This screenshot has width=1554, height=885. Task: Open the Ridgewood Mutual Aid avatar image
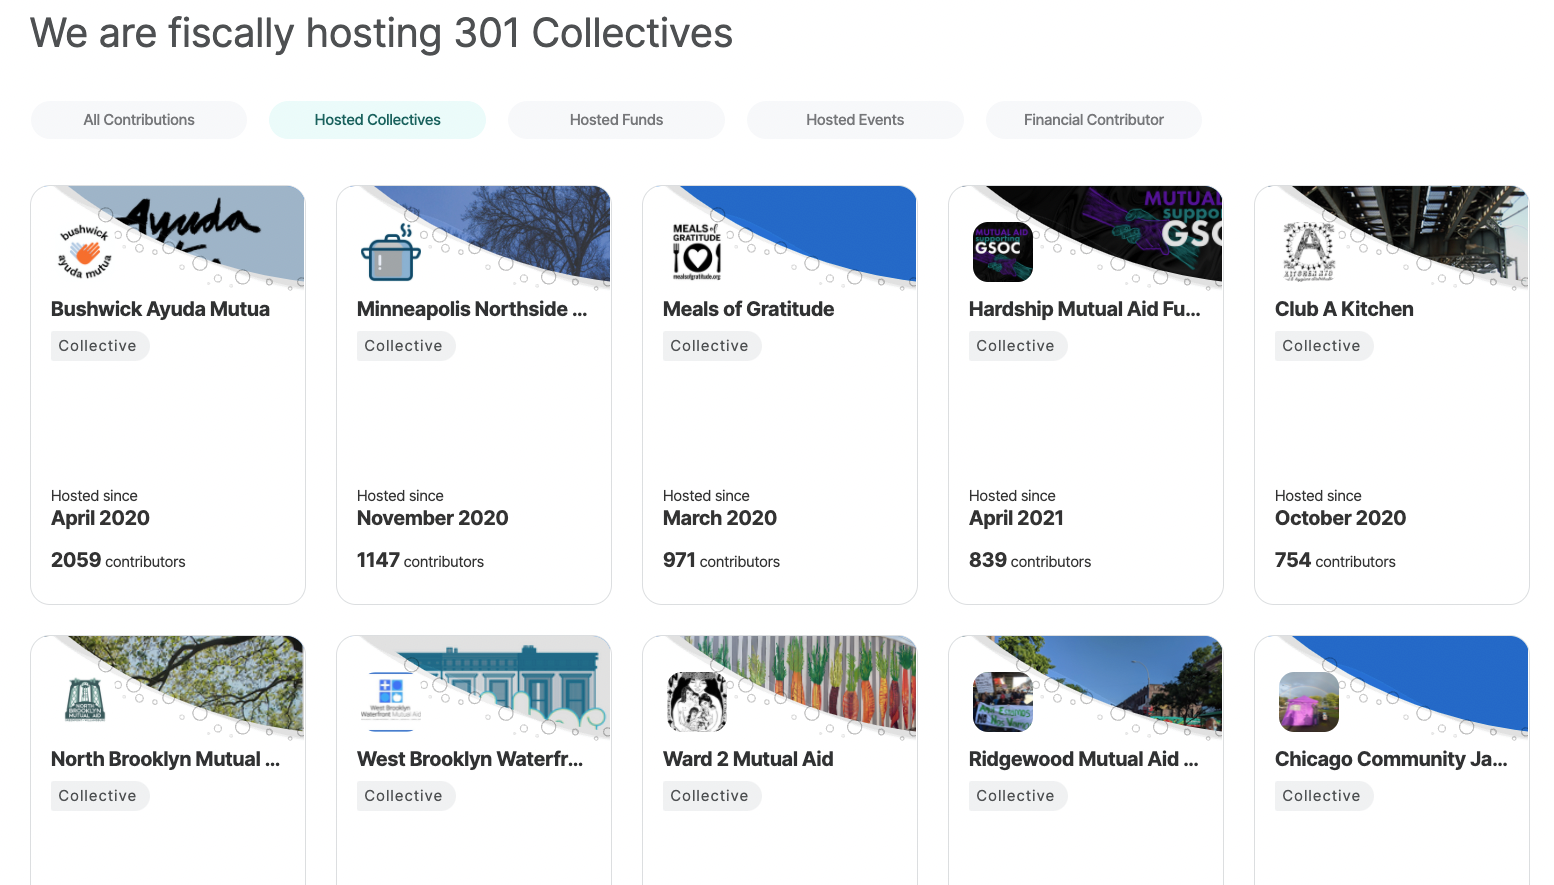coord(1002,702)
